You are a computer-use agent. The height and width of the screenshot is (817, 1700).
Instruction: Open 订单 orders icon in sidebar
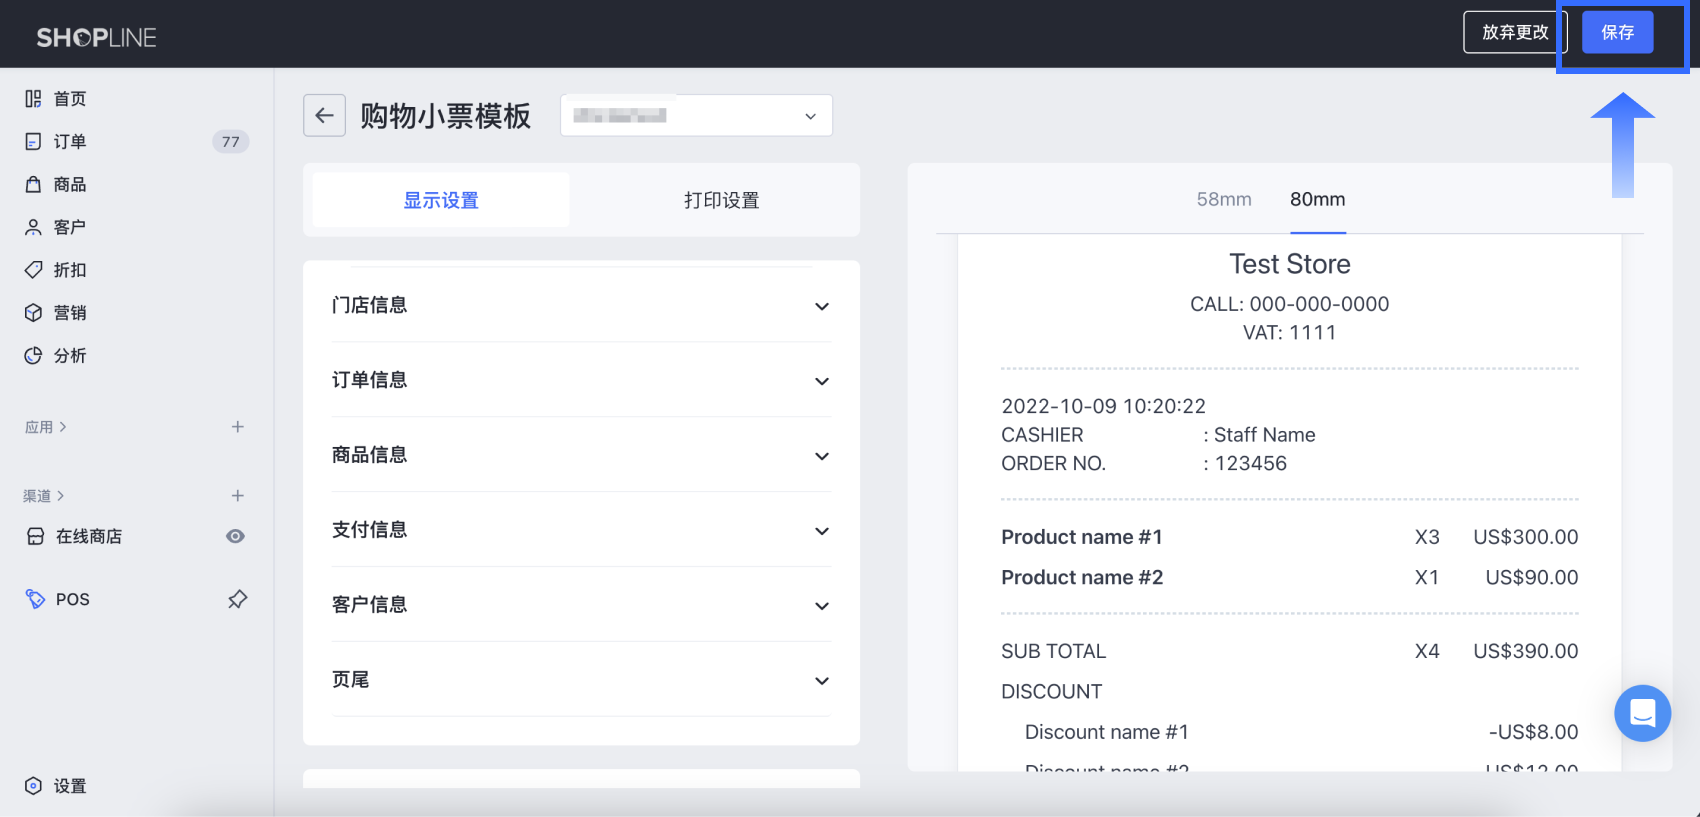33,141
